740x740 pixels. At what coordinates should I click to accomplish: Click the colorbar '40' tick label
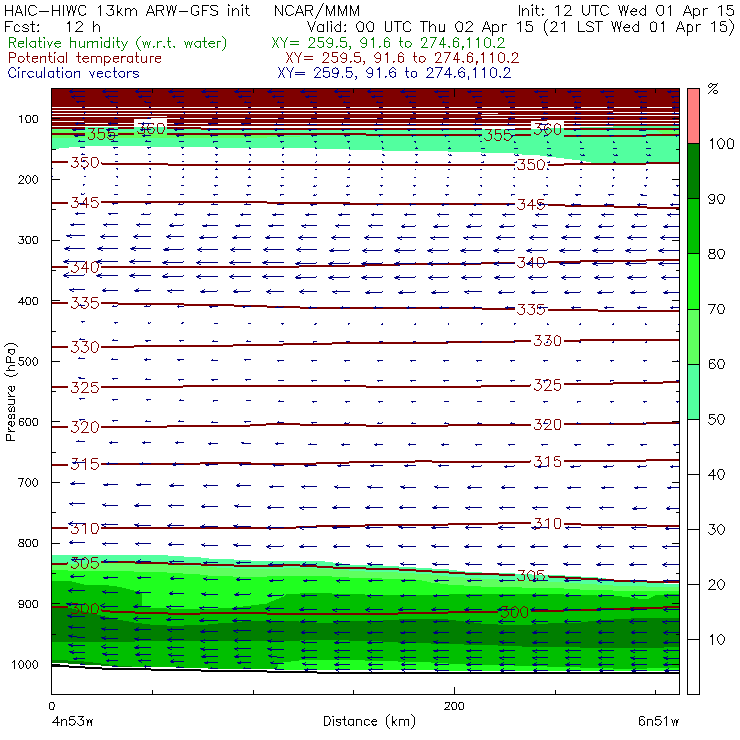pos(716,474)
